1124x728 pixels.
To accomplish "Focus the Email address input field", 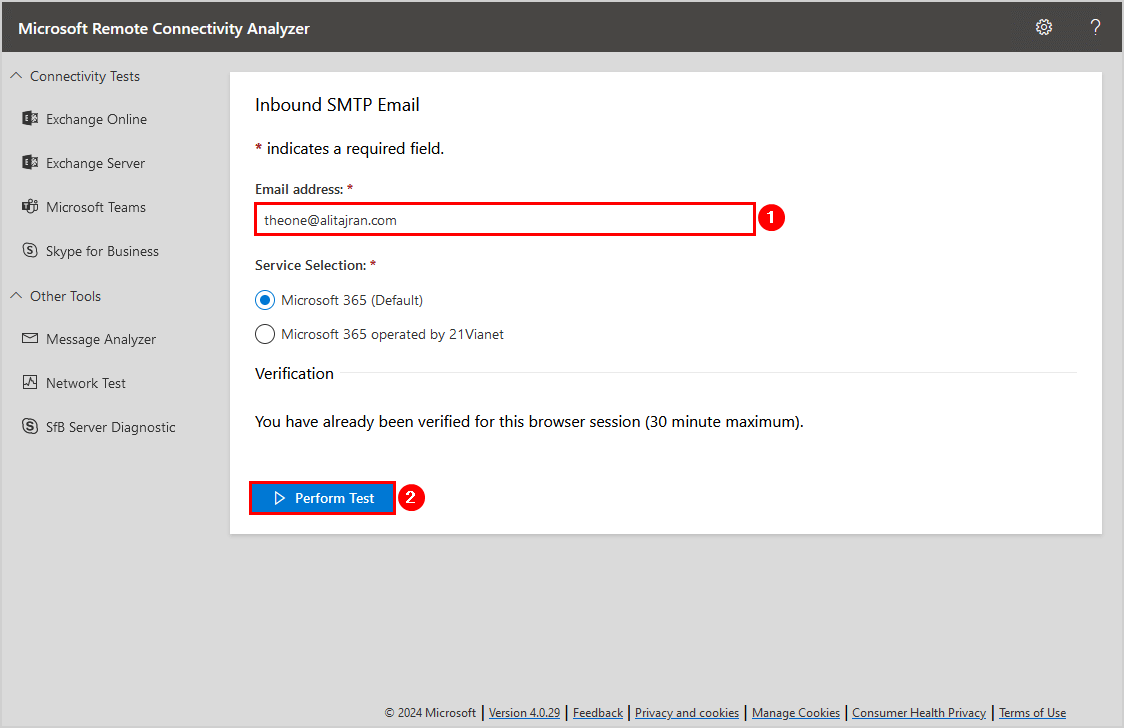I will tap(505, 219).
